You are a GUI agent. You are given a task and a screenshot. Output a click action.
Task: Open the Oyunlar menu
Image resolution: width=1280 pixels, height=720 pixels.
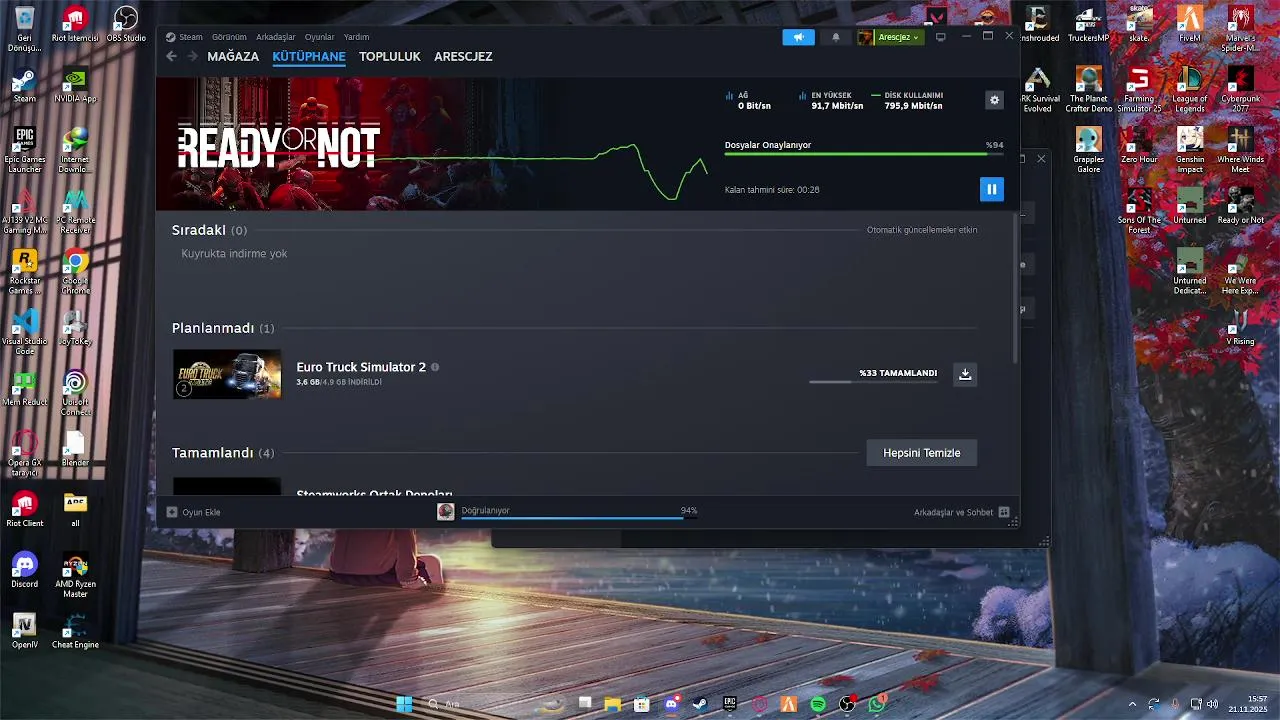point(320,37)
